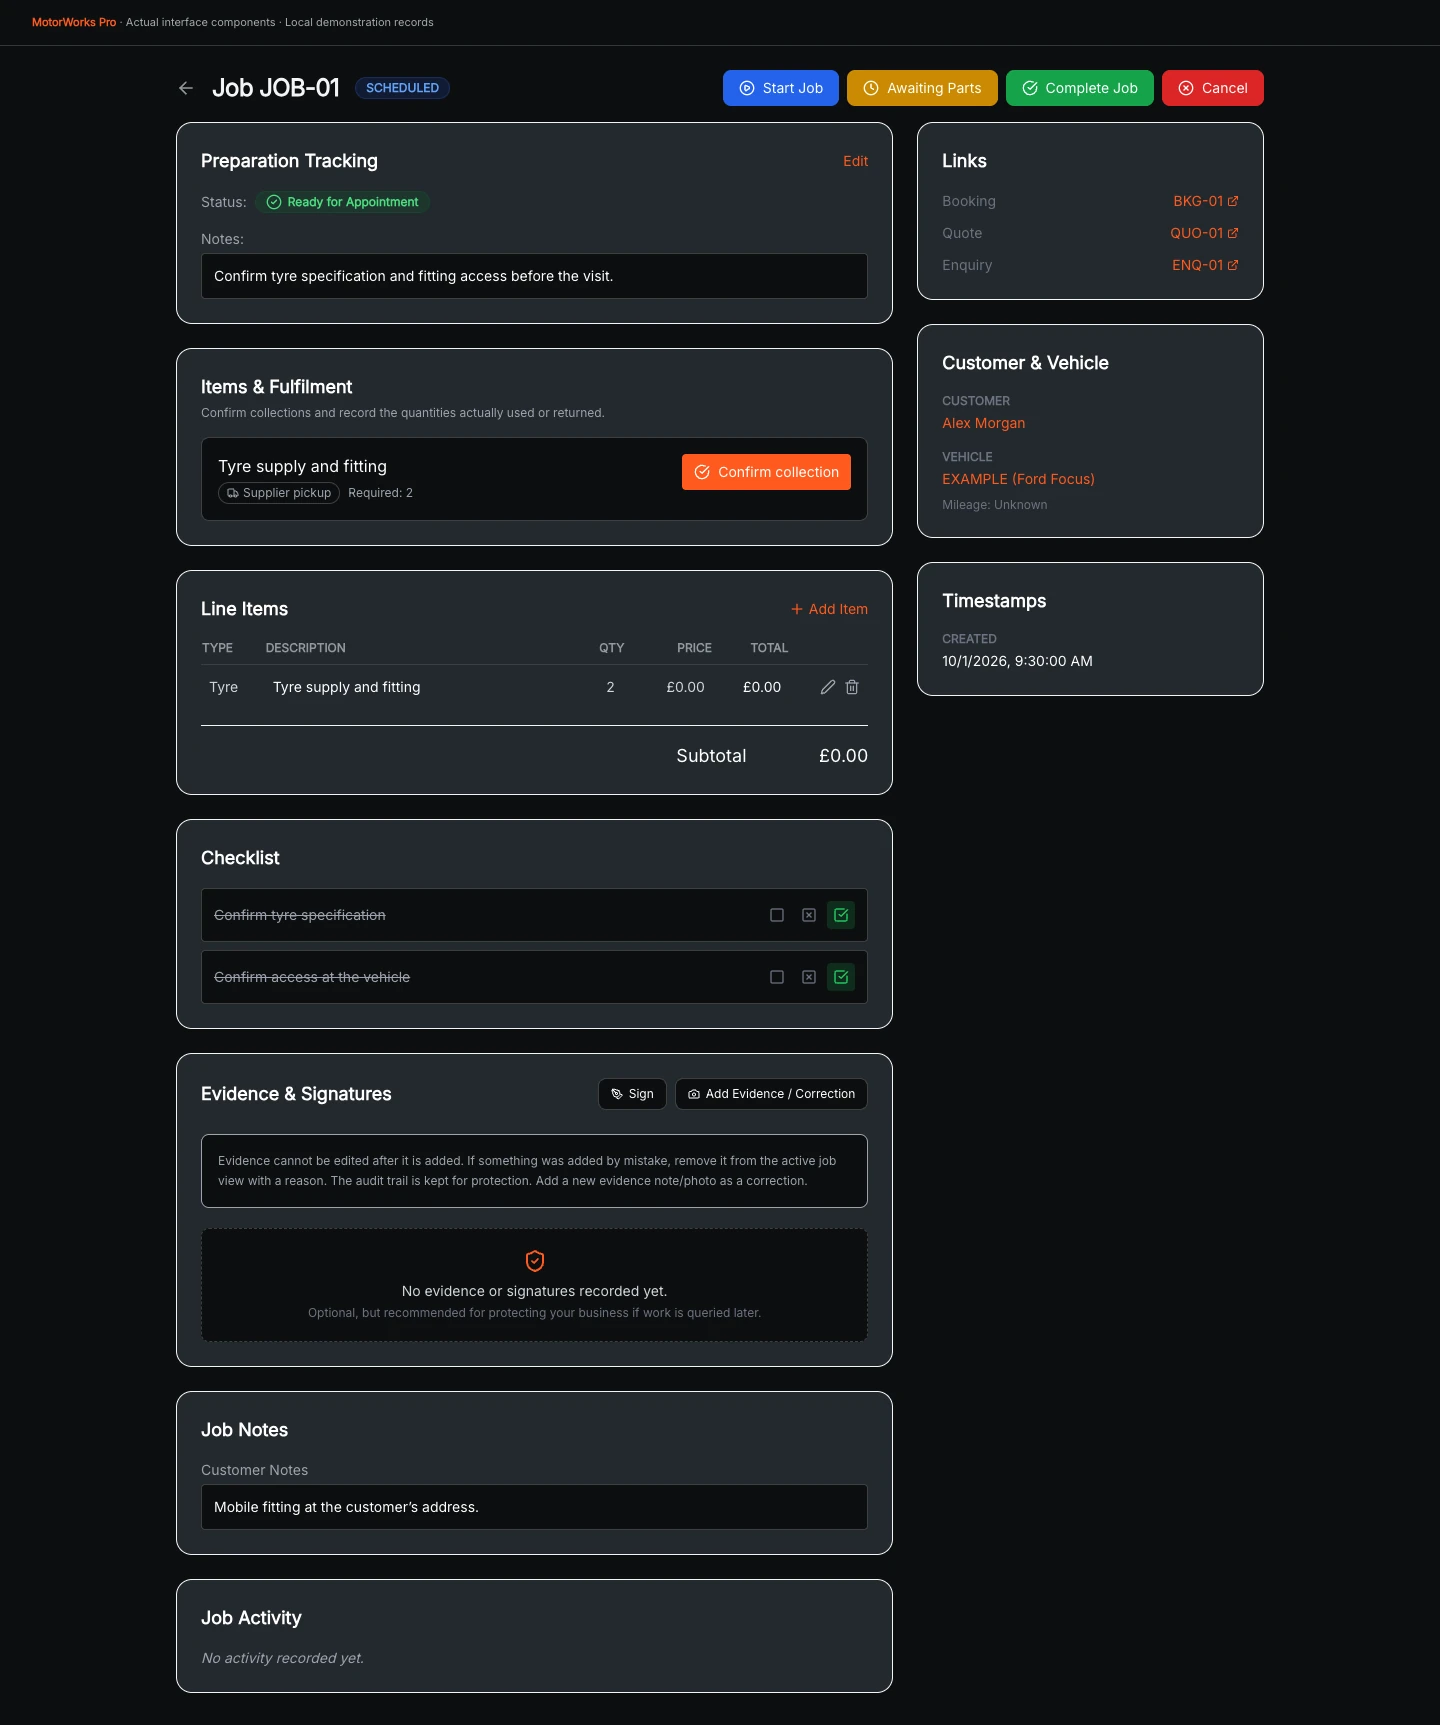Click the created timestamp '10/1/2026, 9:30:00 AM'
The height and width of the screenshot is (1725, 1440).
(x=1017, y=661)
